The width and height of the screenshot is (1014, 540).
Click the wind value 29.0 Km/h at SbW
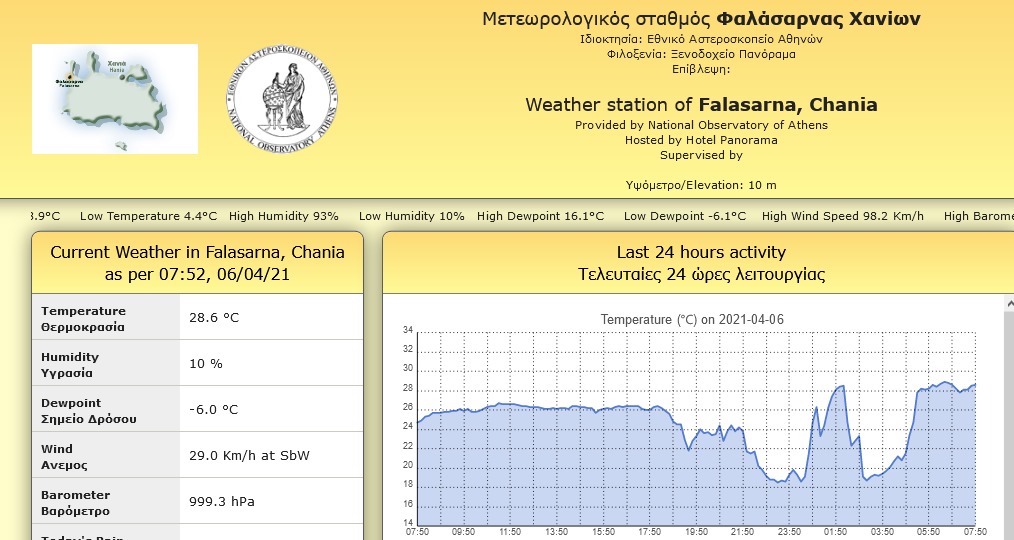[249, 455]
